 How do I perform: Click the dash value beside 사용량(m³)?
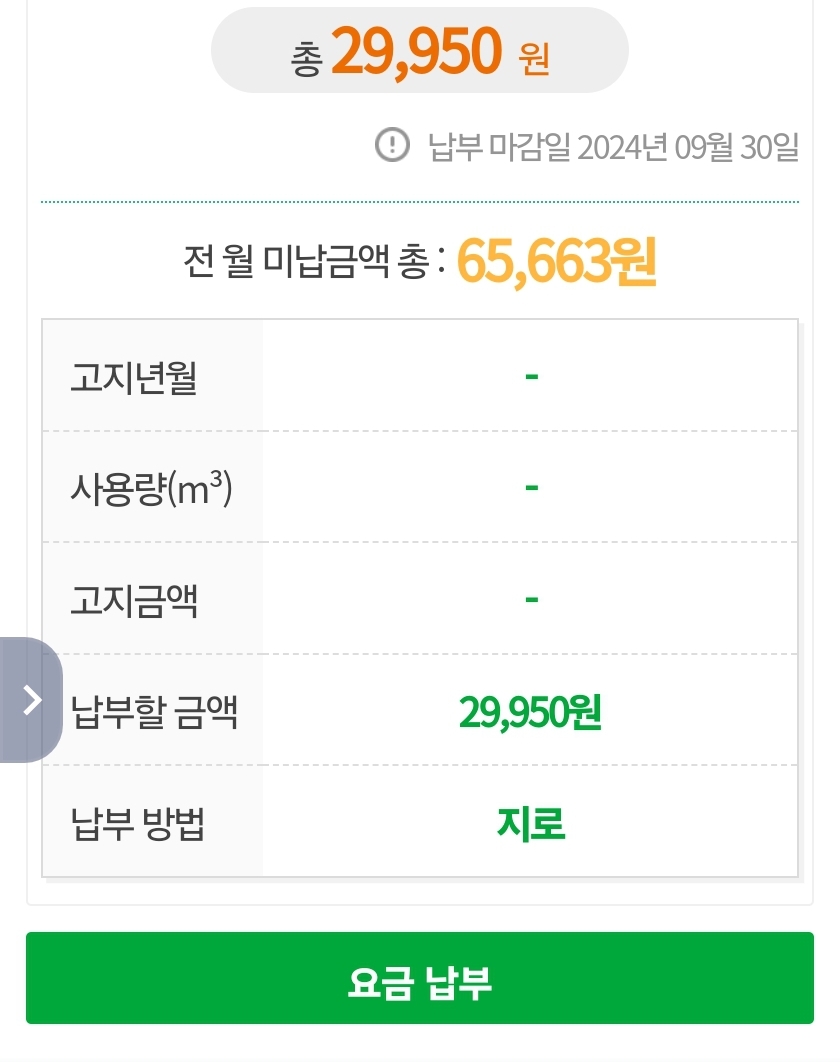[x=531, y=488]
